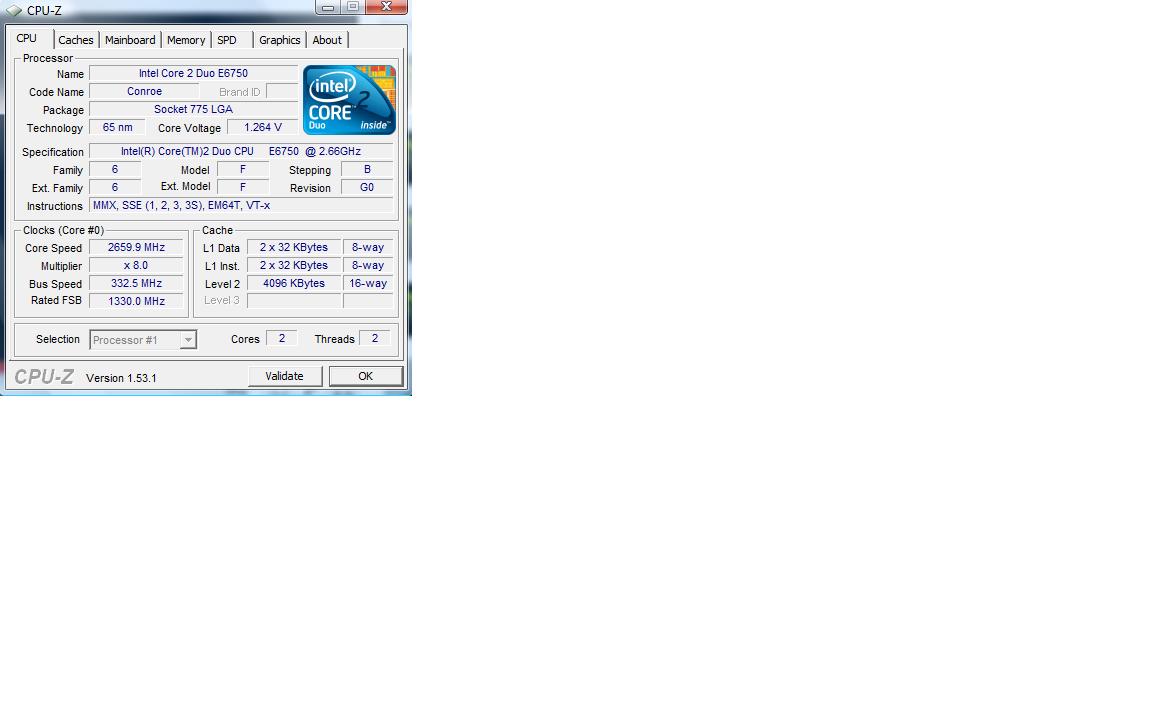Click the Threads count field

click(x=375, y=339)
